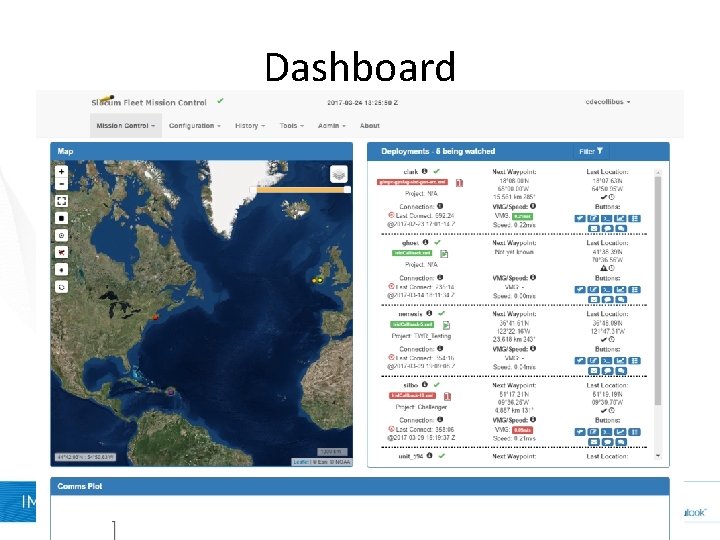Click deployments scrollbar up arrow
This screenshot has height=540, width=720.
click(x=658, y=173)
